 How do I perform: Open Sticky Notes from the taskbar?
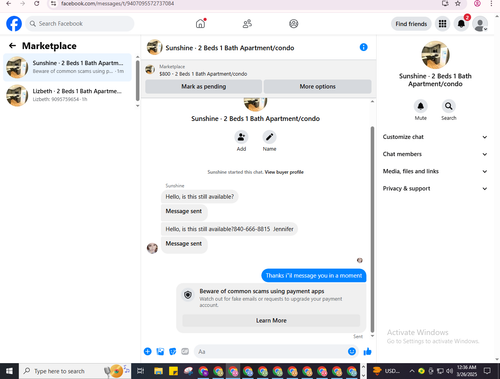[173, 371]
